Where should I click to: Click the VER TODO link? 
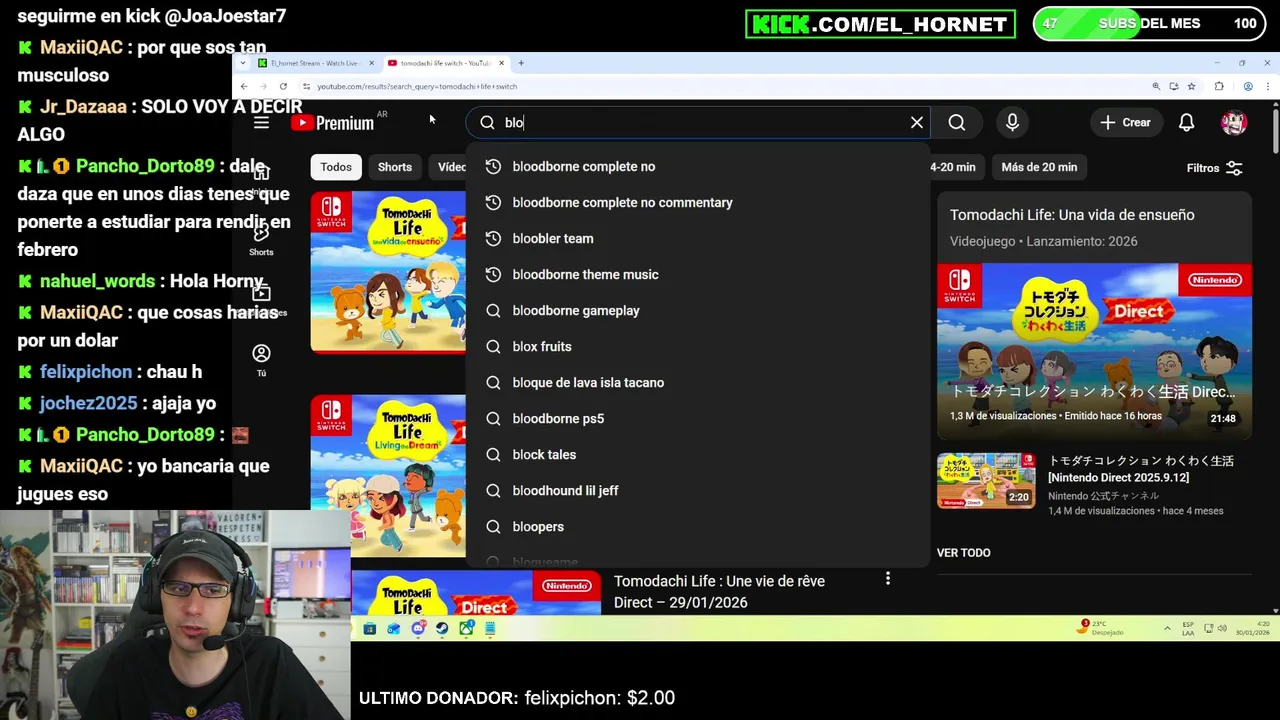[964, 552]
